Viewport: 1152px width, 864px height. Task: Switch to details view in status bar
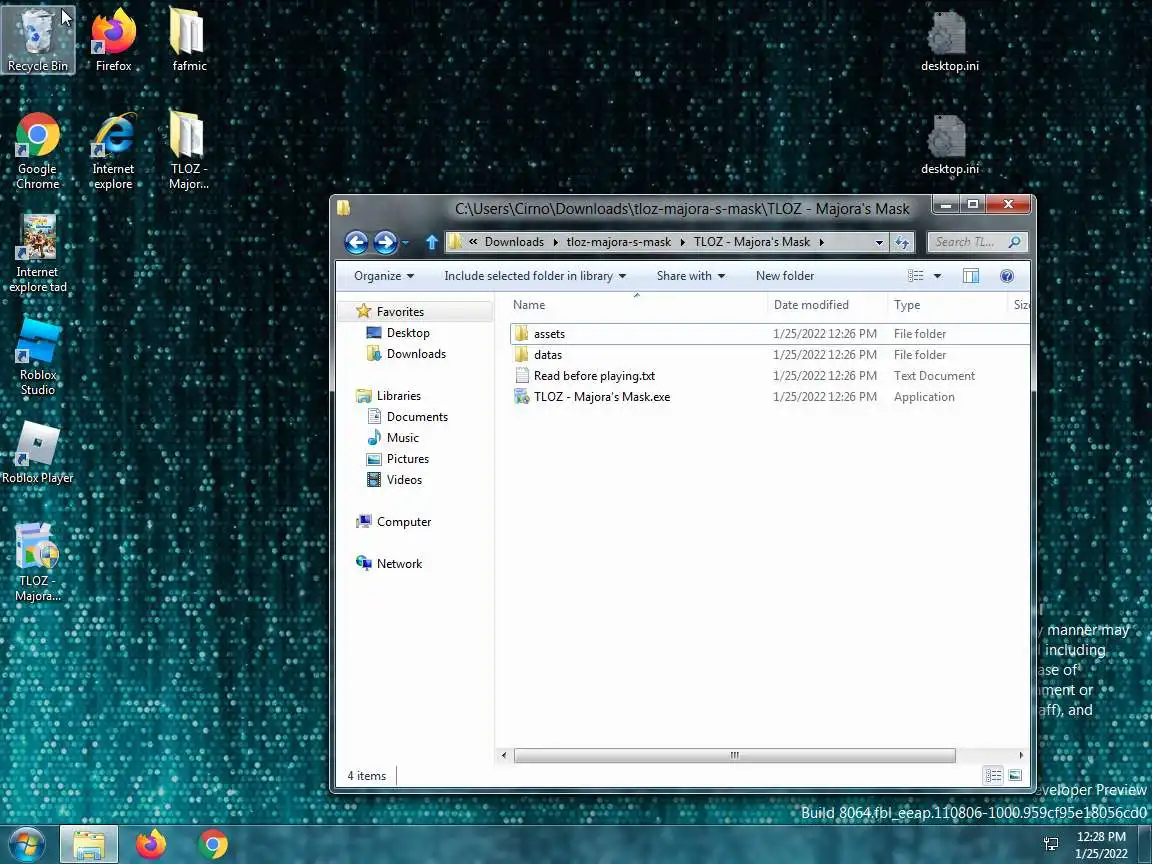(x=993, y=775)
